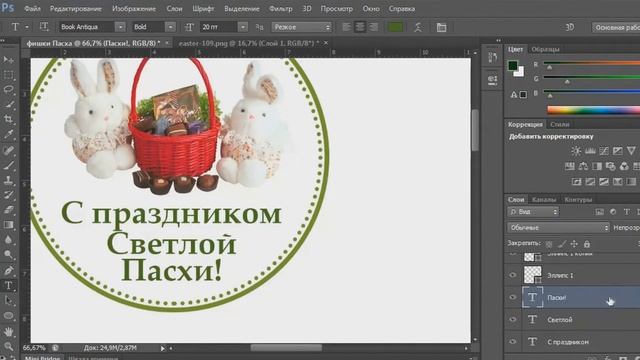Click the canvas horizontal scrollbar

click(x=286, y=348)
